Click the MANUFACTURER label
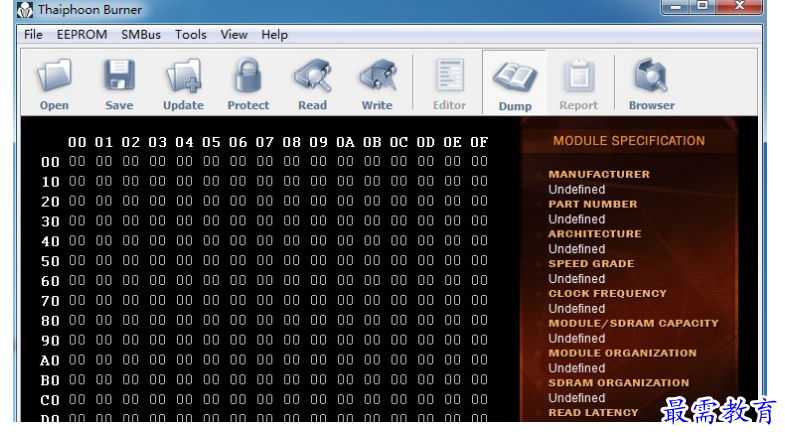785x443 pixels. [599, 174]
